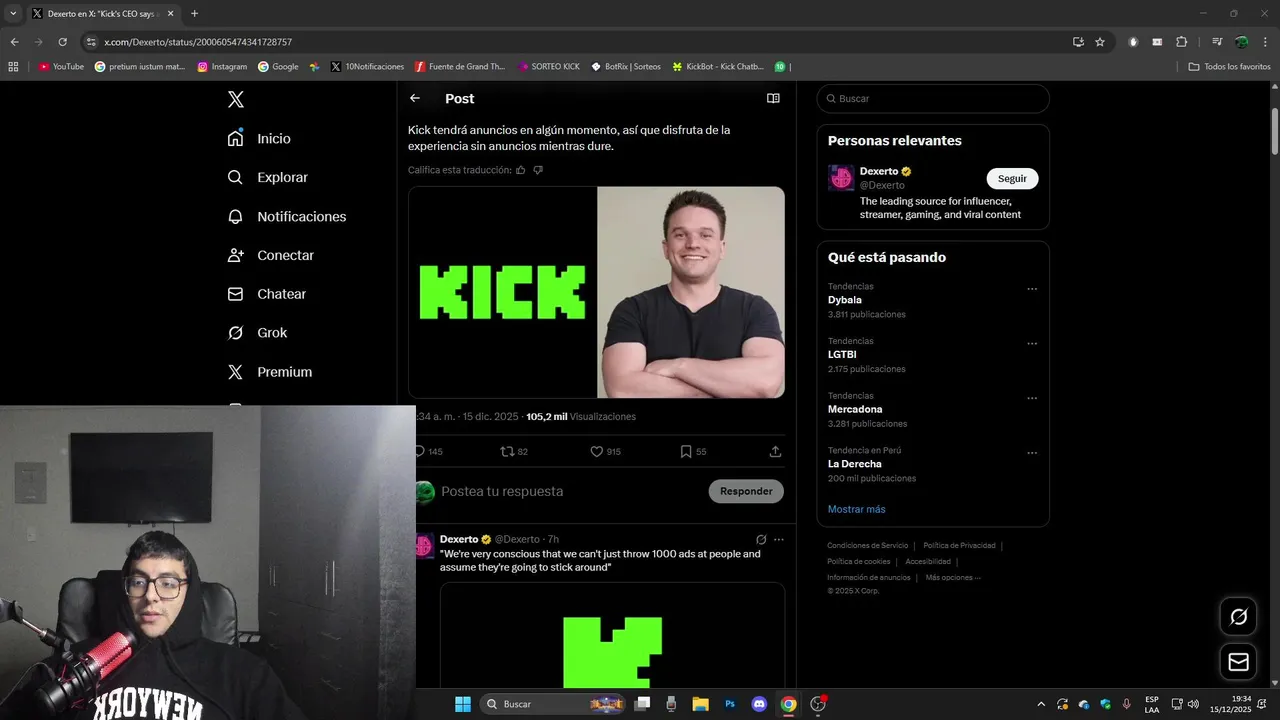Open BotRix Sorteos bookmark
The width and height of the screenshot is (1280, 720).
626,67
